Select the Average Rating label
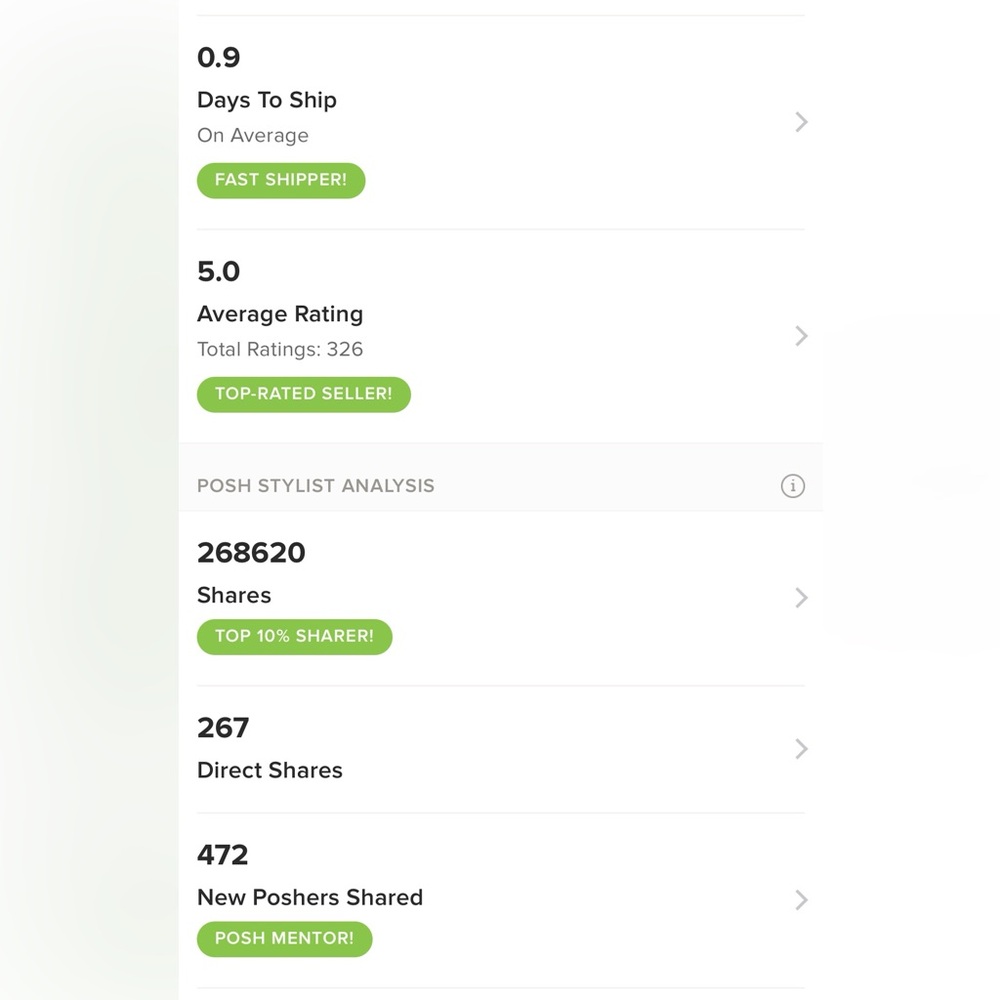This screenshot has width=1000, height=1000. click(x=280, y=314)
